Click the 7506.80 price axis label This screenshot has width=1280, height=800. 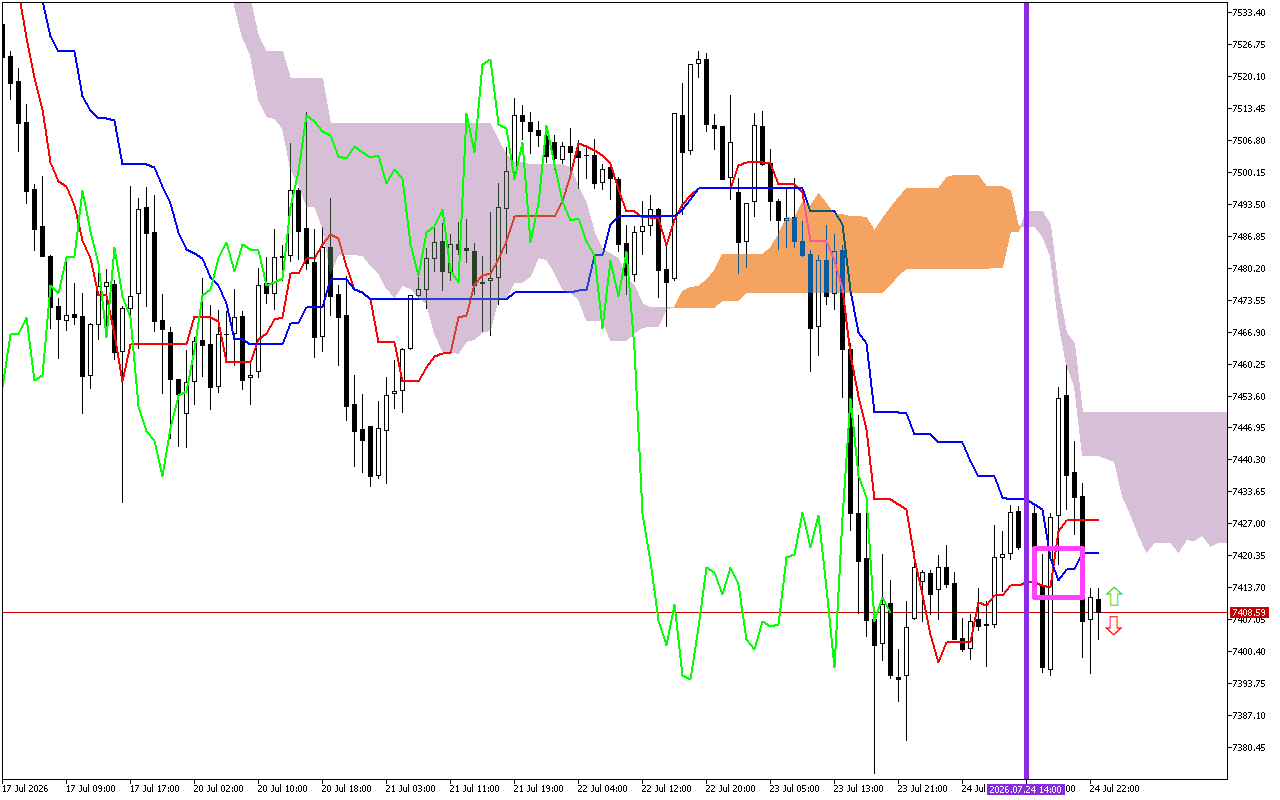[x=1250, y=141]
